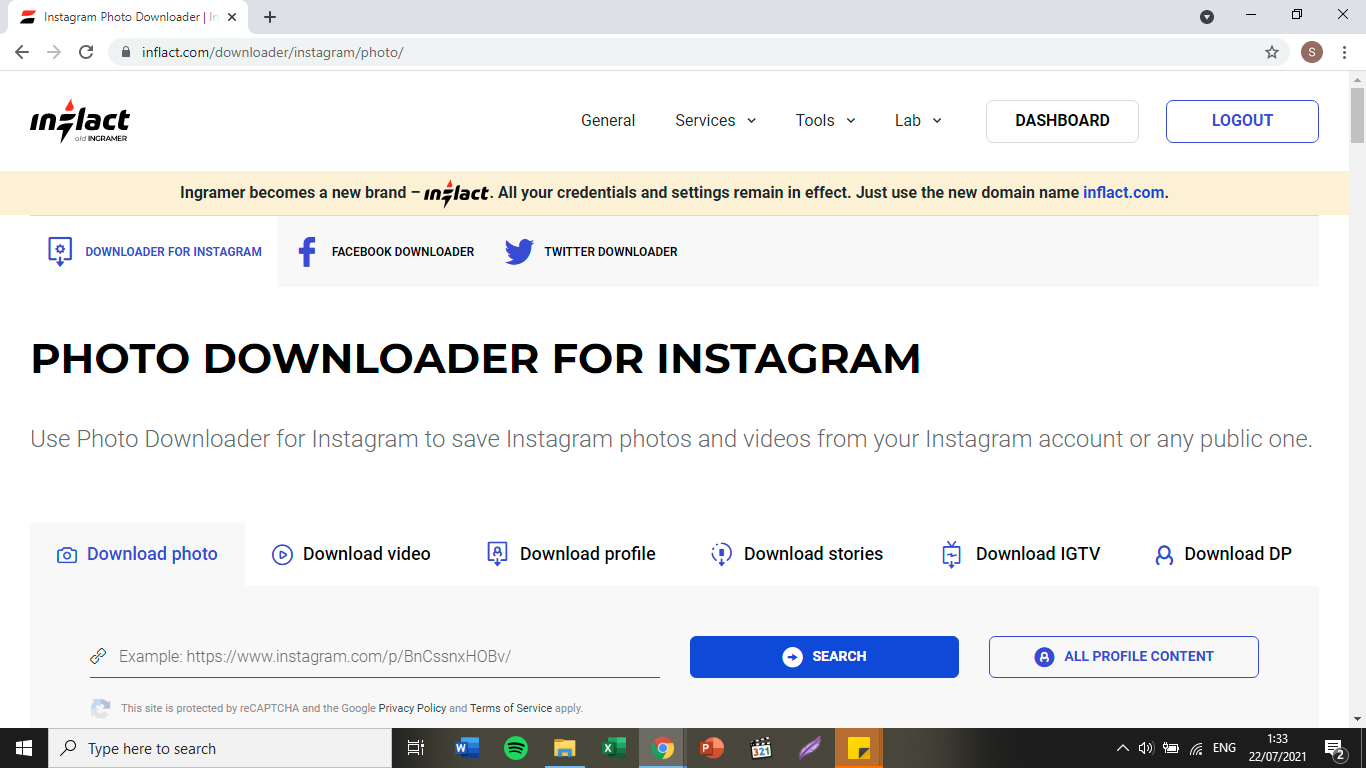This screenshot has height=768, width=1366.
Task: Click the ALL PROFILE CONTENT button
Action: [1124, 657]
